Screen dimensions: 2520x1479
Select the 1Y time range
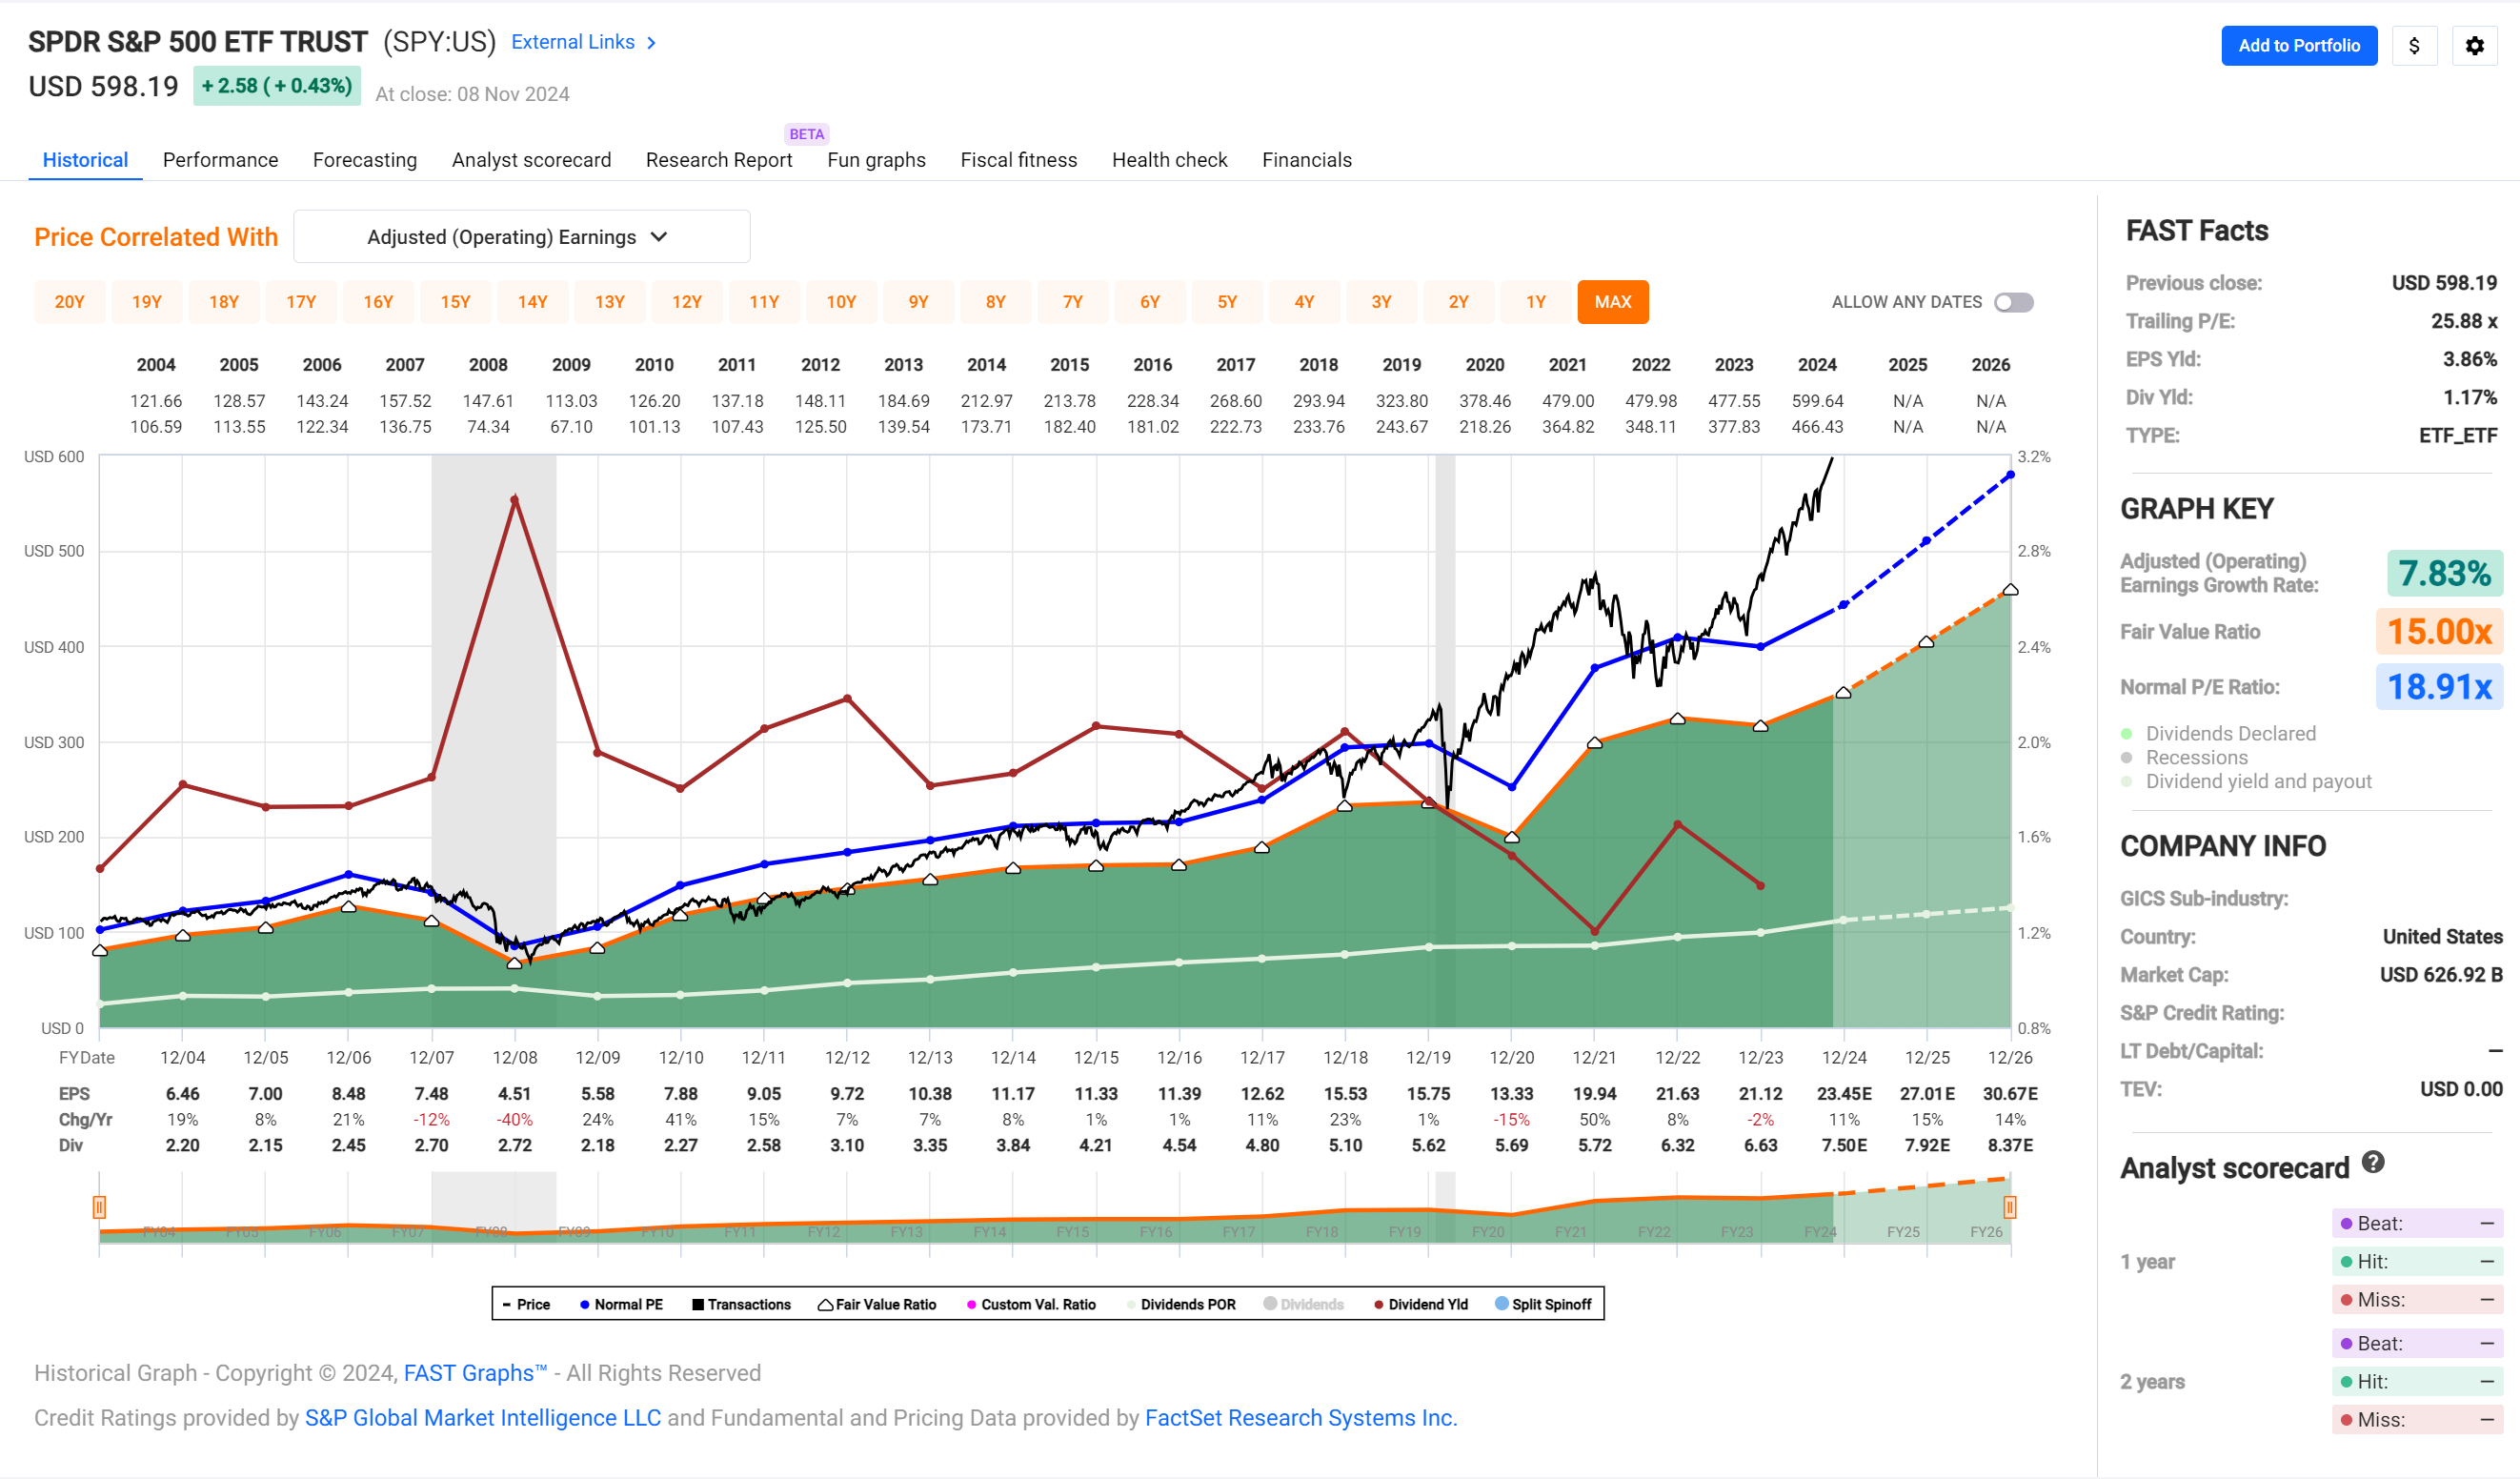pyautogui.click(x=1536, y=302)
